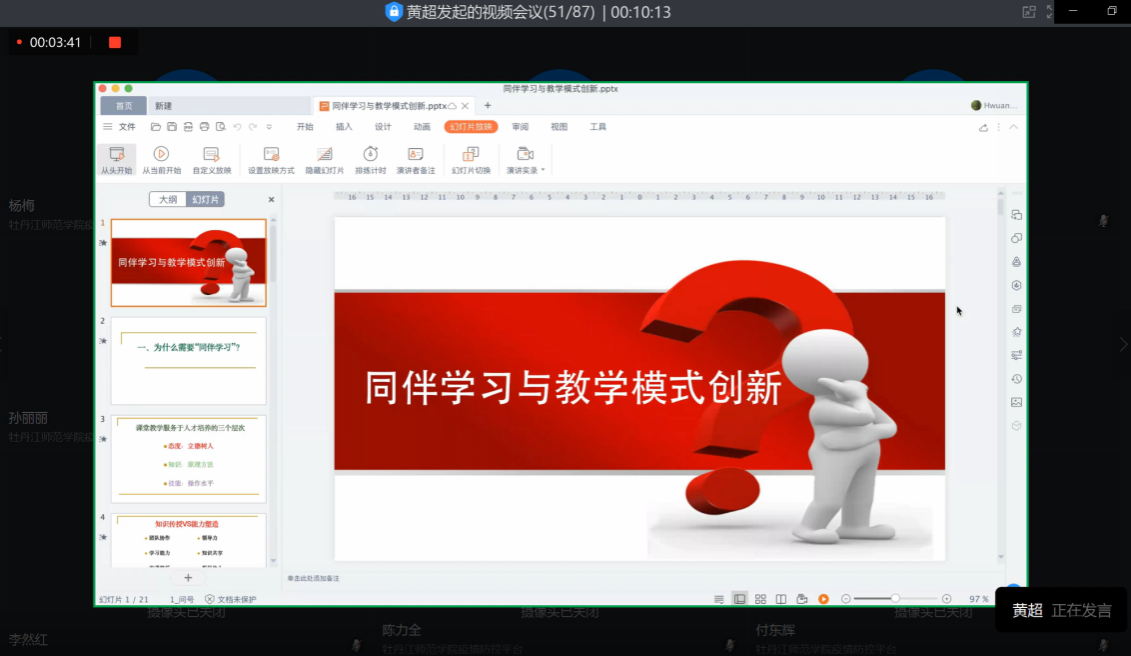
Task: Click the 首页 home tab button
Action: [123, 106]
